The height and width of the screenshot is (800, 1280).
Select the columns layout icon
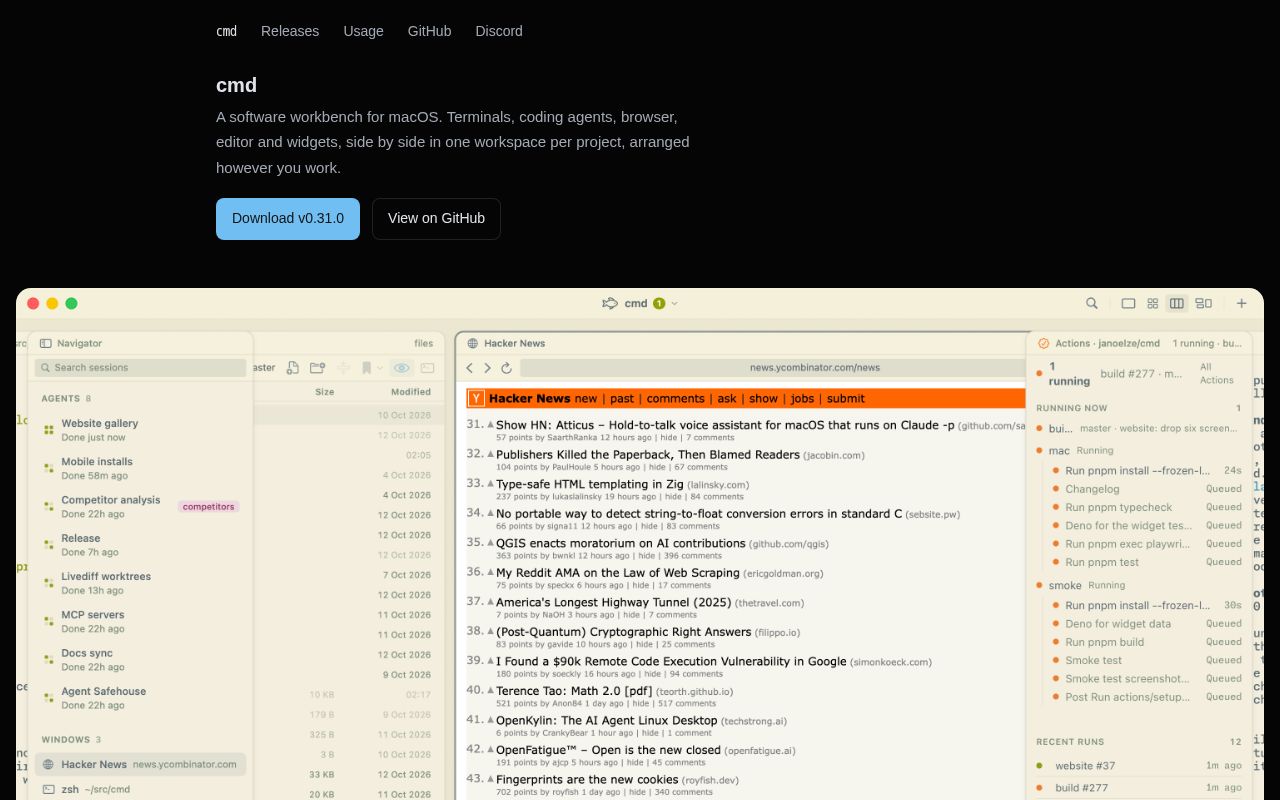(1177, 303)
